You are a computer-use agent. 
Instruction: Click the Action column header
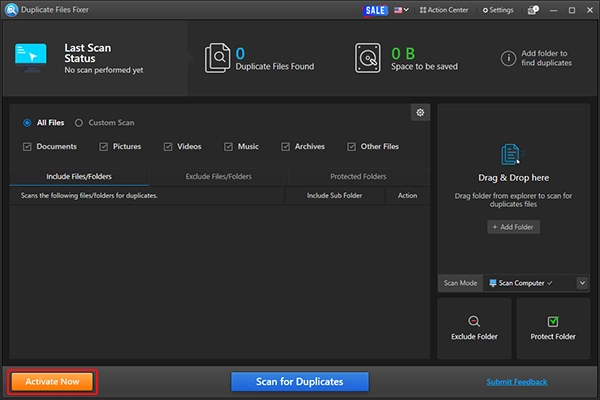coord(407,196)
